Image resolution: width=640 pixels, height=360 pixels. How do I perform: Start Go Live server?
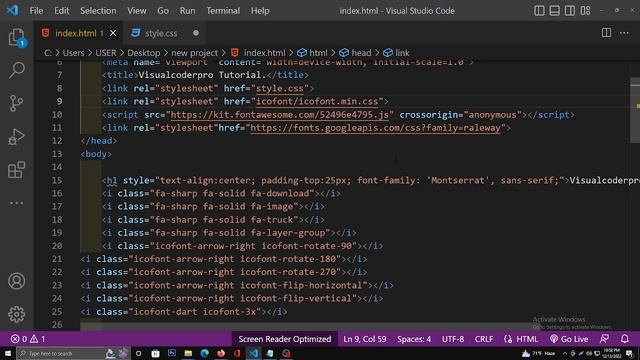(569, 339)
